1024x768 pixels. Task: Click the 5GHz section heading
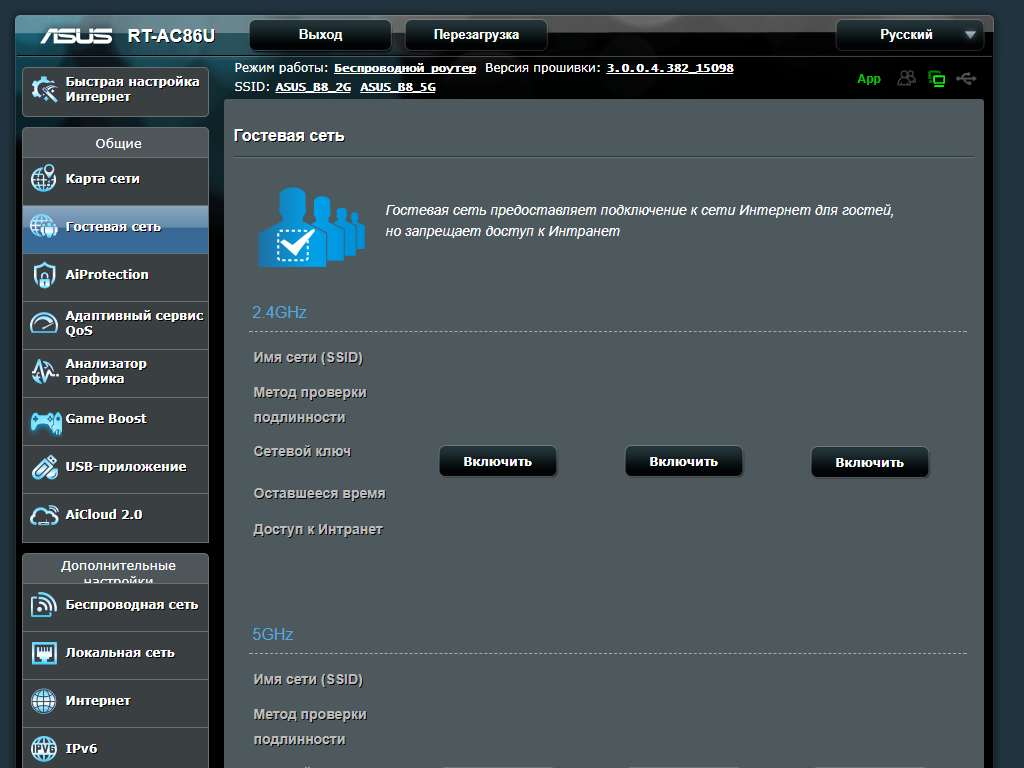[272, 634]
